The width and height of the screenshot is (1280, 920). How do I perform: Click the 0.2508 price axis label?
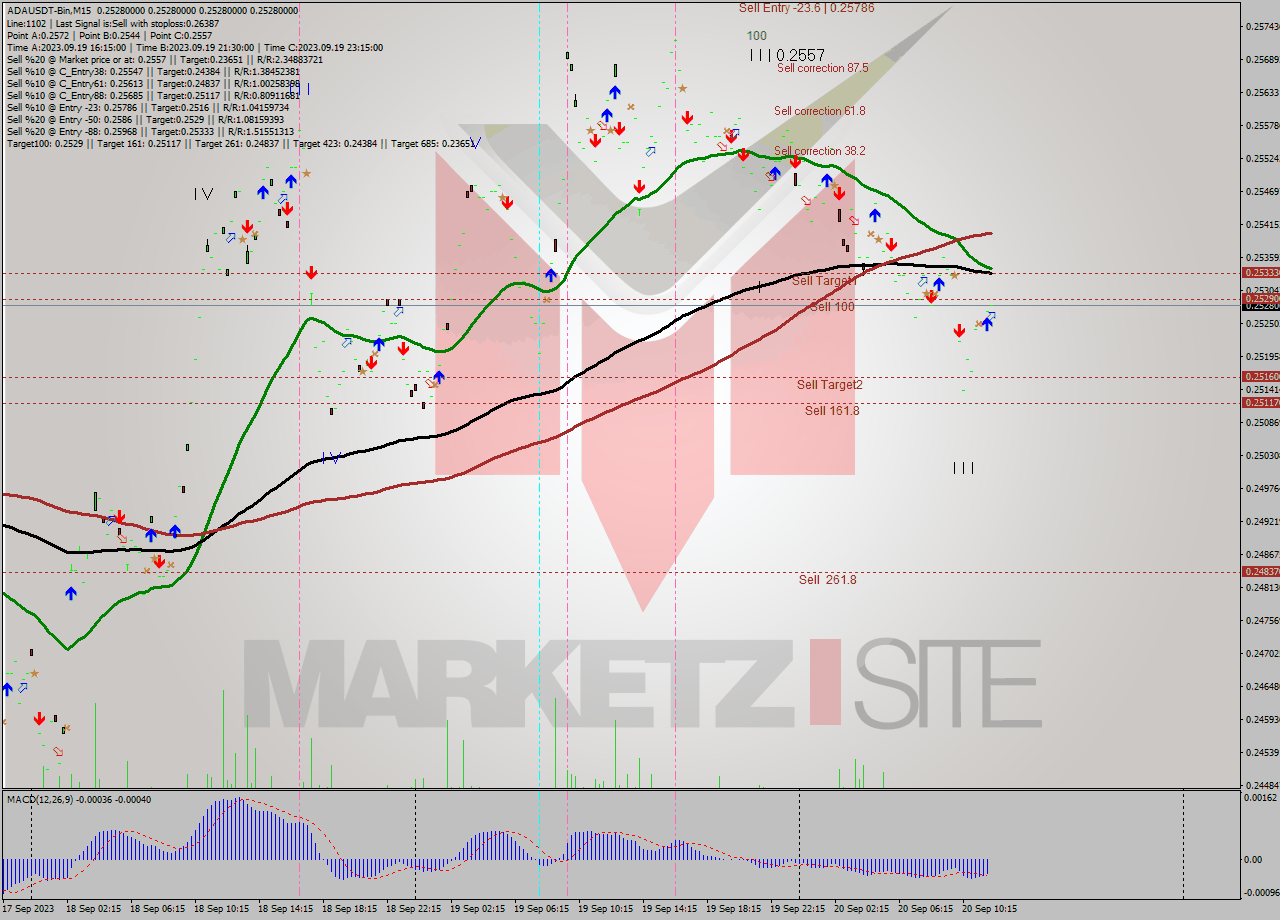[1263, 422]
